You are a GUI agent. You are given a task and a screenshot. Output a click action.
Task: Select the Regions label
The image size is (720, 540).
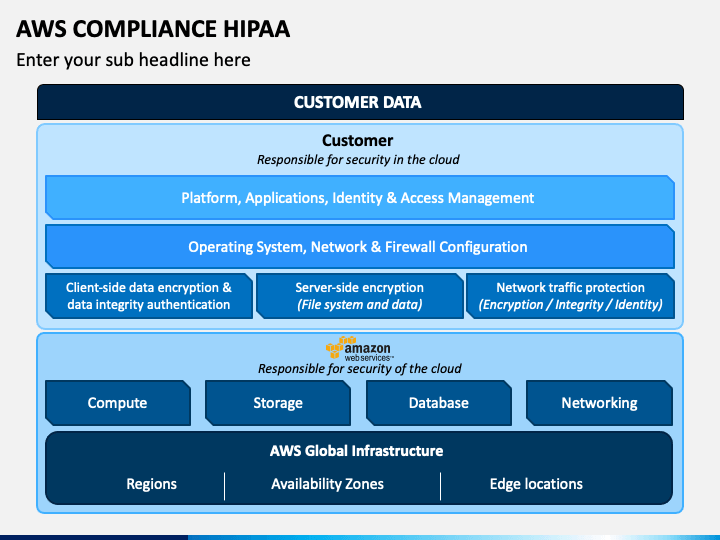click(x=152, y=484)
